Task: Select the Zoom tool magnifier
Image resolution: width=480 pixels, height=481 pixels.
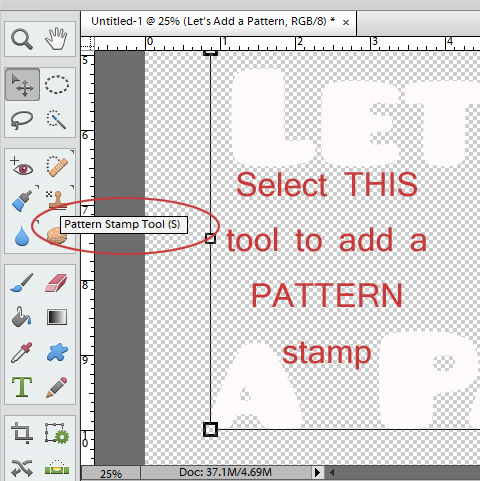Action: point(22,39)
